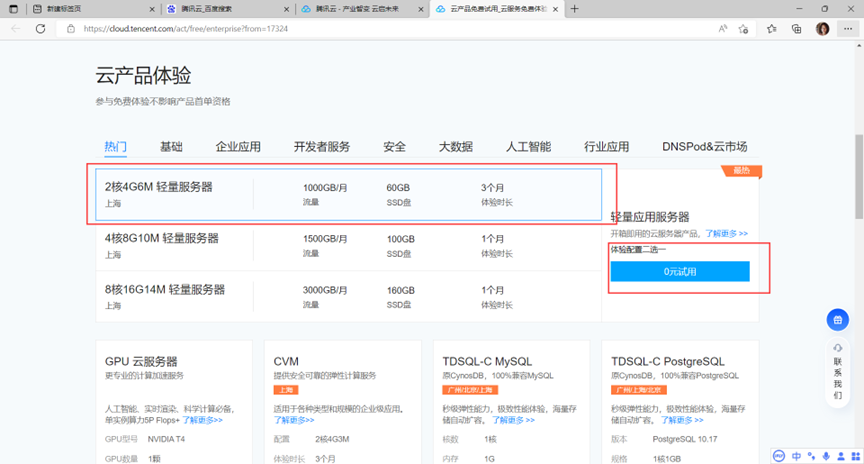
Task: Toggle input method punctuation mode
Action: [x=811, y=456]
